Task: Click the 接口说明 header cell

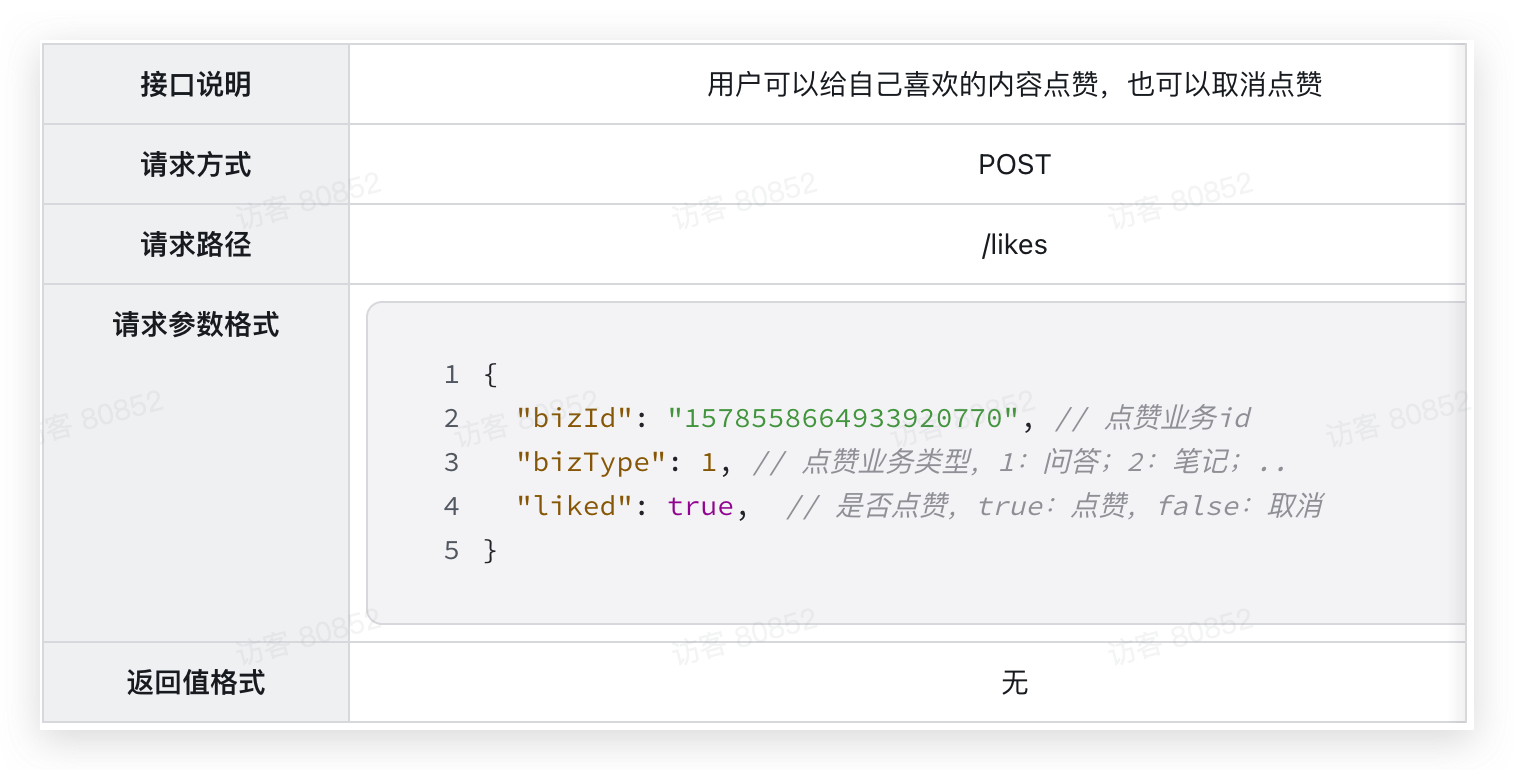Action: (x=196, y=84)
